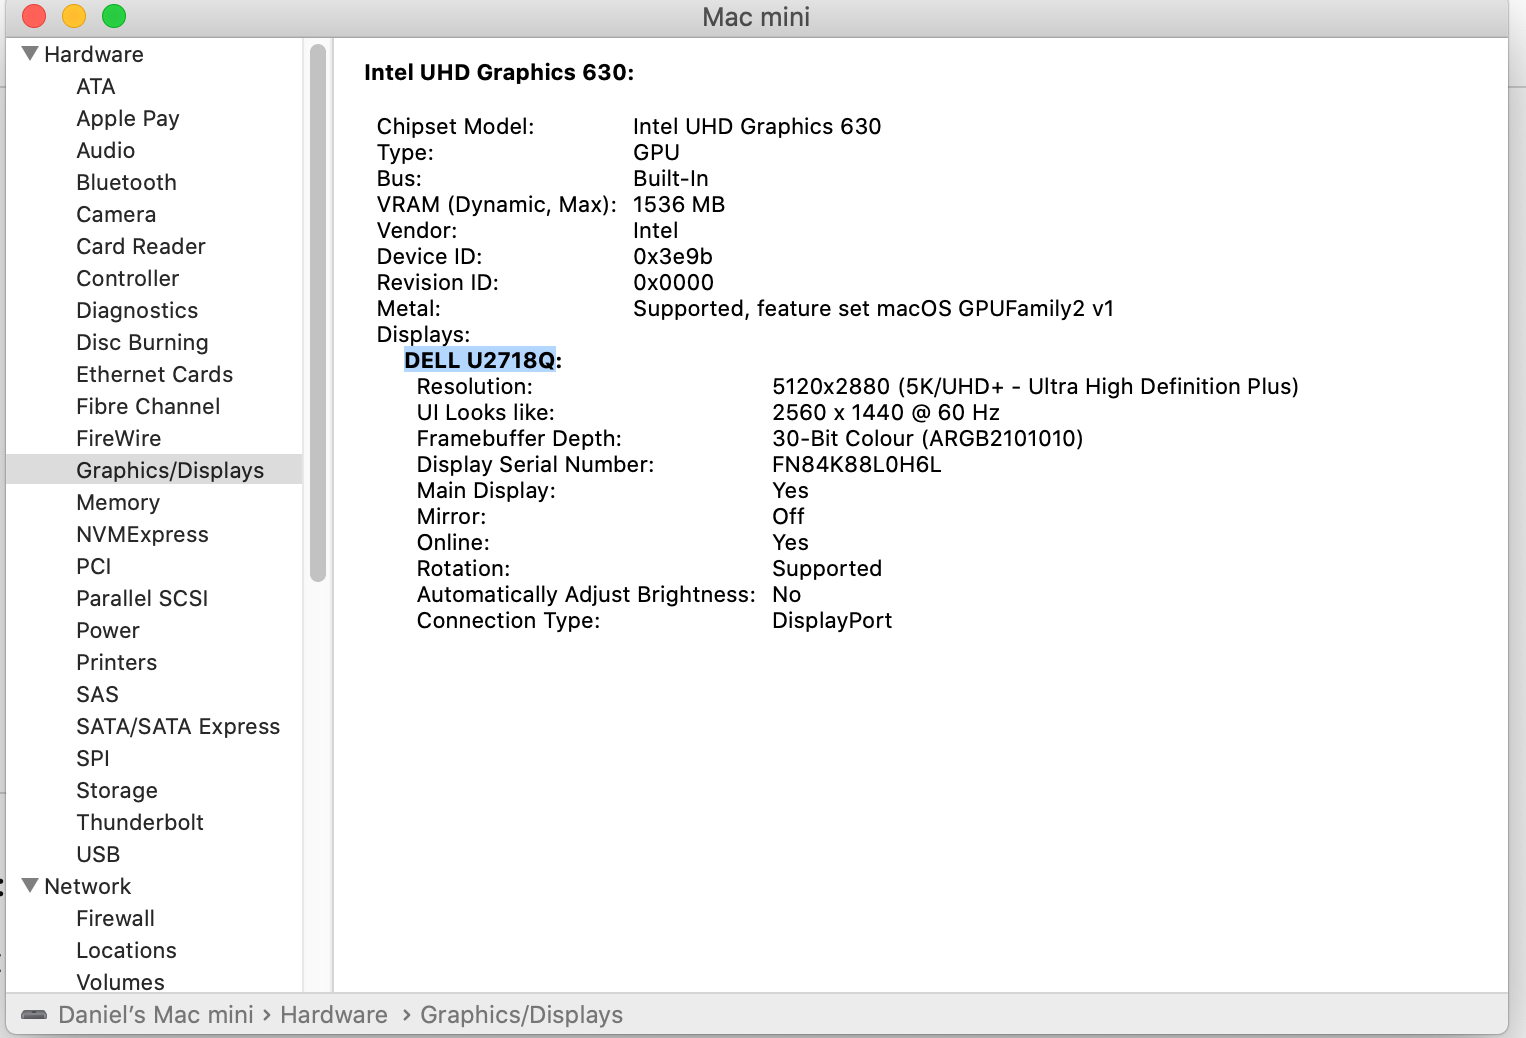The image size is (1526, 1038).
Task: Select Parallel SCSI in the sidebar
Action: [x=143, y=598]
